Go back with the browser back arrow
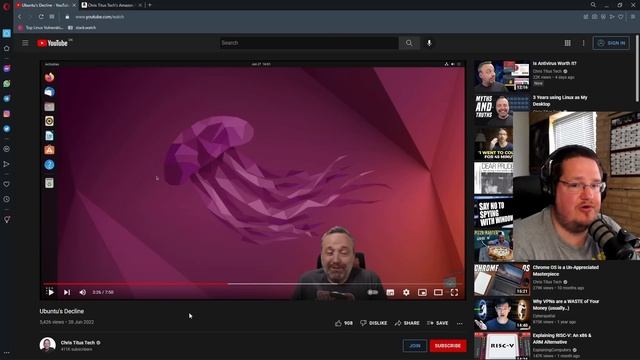 point(19,17)
